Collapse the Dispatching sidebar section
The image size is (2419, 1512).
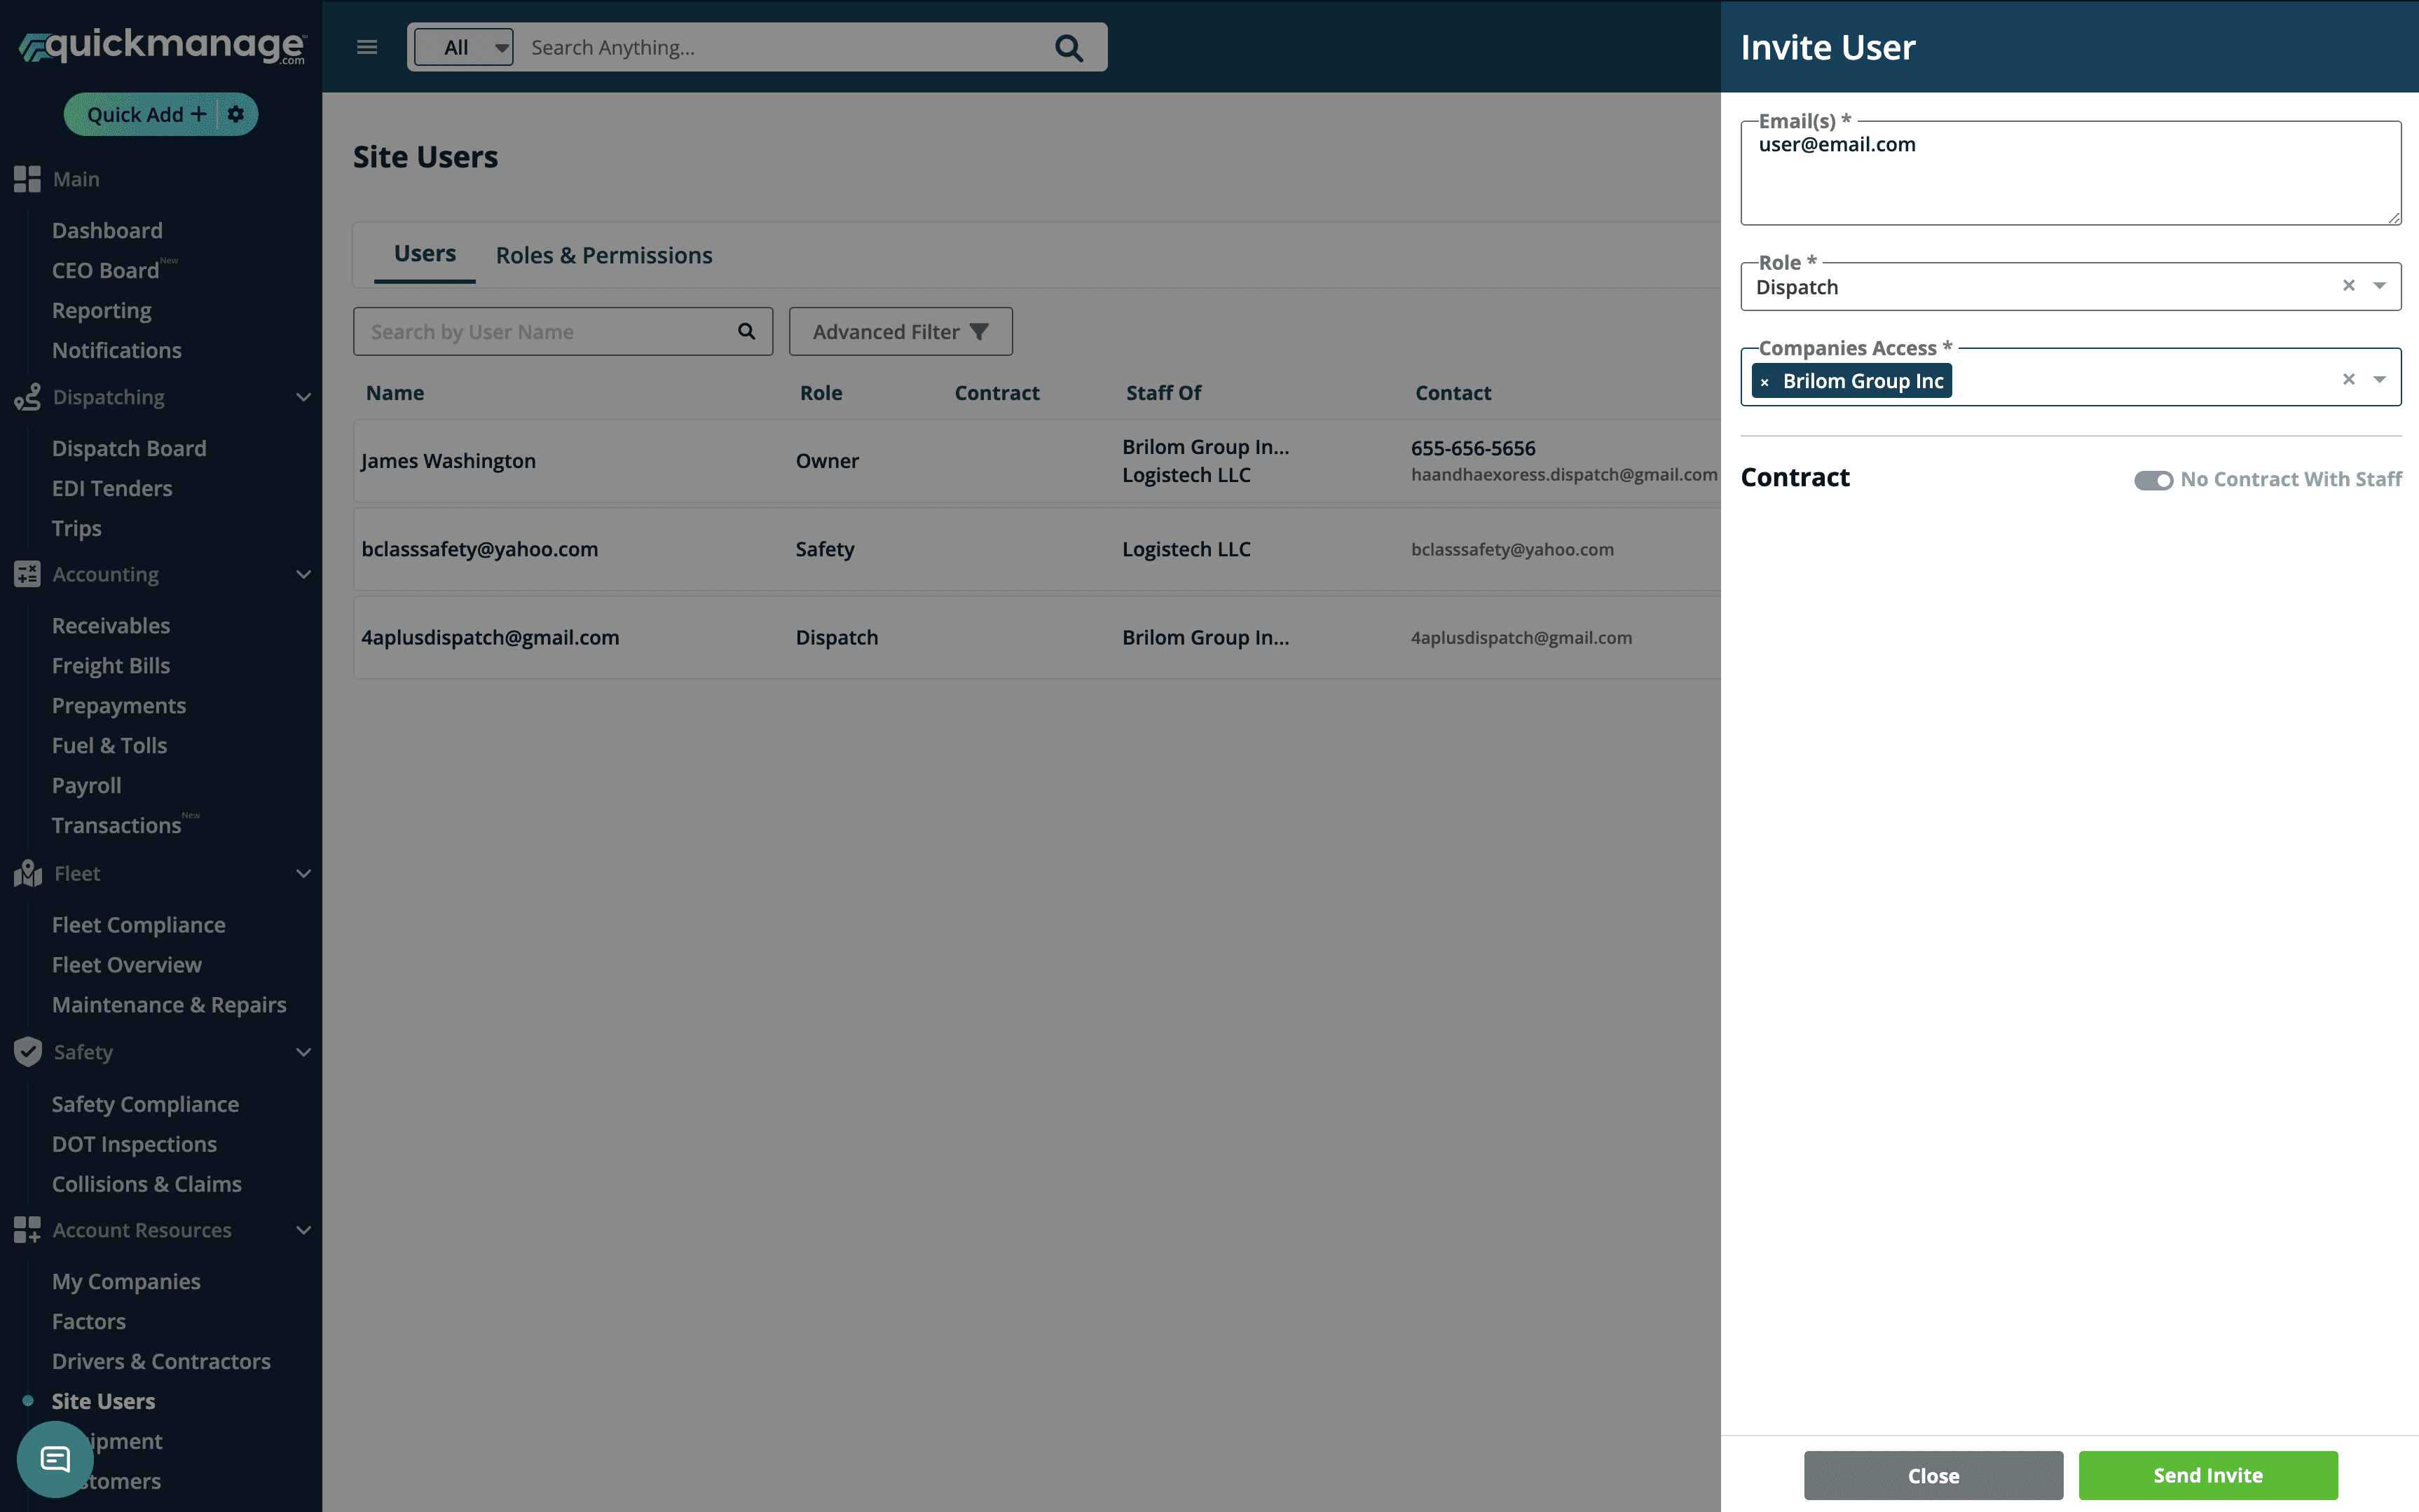[x=303, y=397]
